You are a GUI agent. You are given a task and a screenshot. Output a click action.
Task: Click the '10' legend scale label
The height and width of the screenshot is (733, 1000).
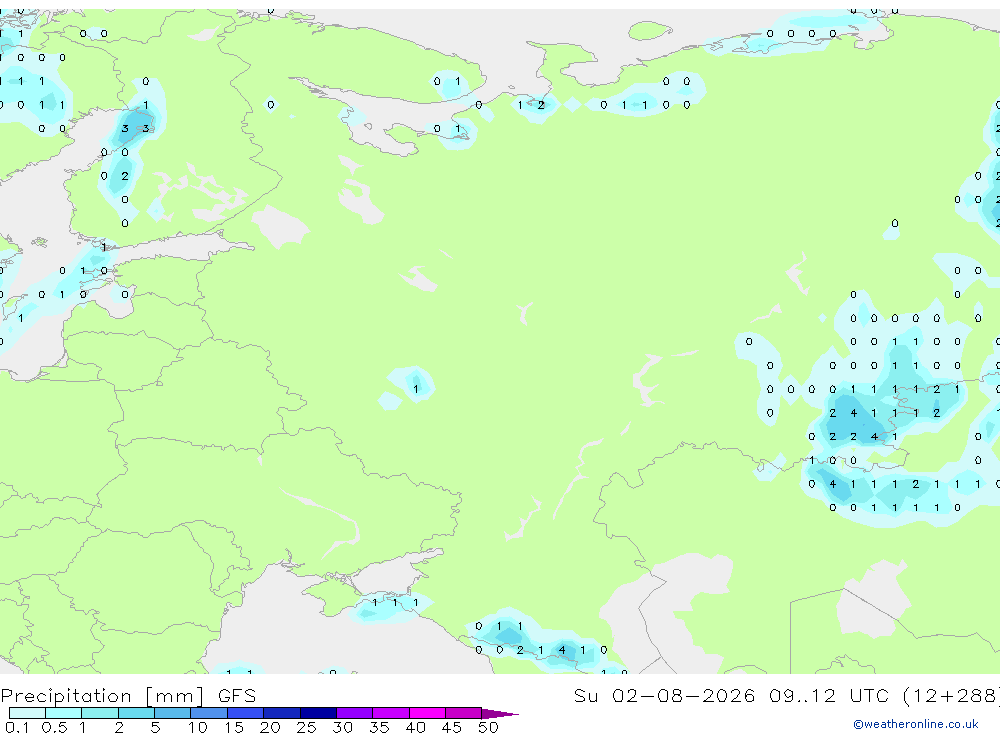coord(198,727)
